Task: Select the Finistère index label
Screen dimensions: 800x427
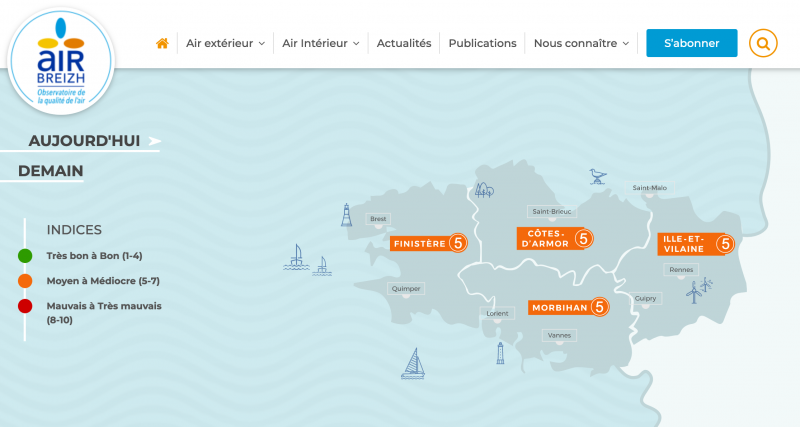Action: click(x=419, y=243)
